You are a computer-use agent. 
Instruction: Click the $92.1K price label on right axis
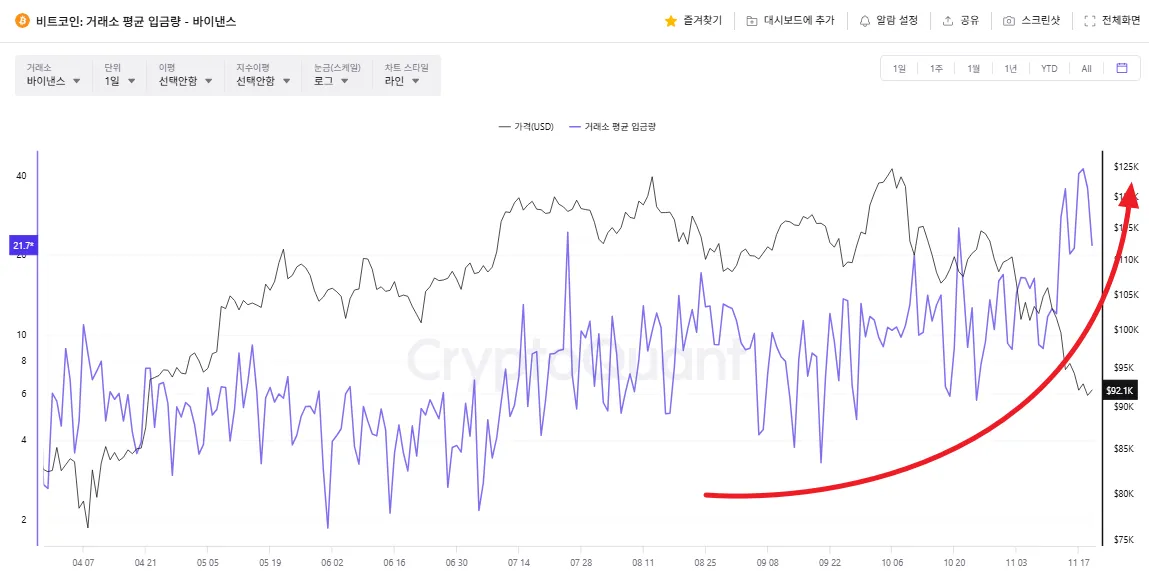pos(1119,390)
